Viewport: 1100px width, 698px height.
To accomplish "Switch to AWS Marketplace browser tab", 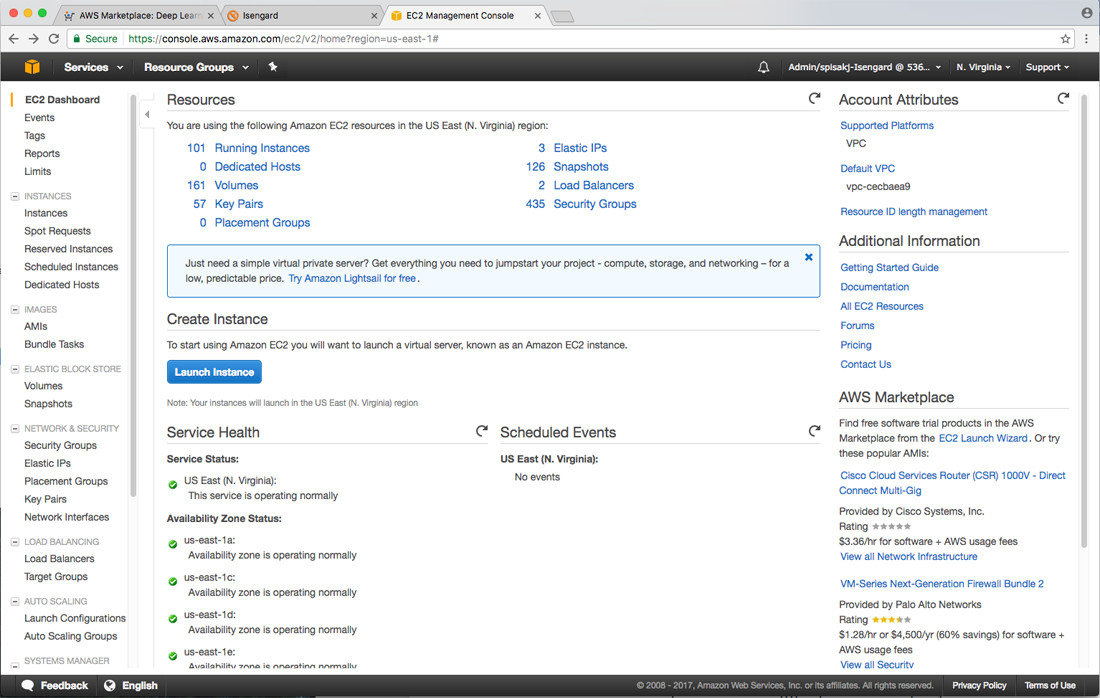I will (140, 15).
